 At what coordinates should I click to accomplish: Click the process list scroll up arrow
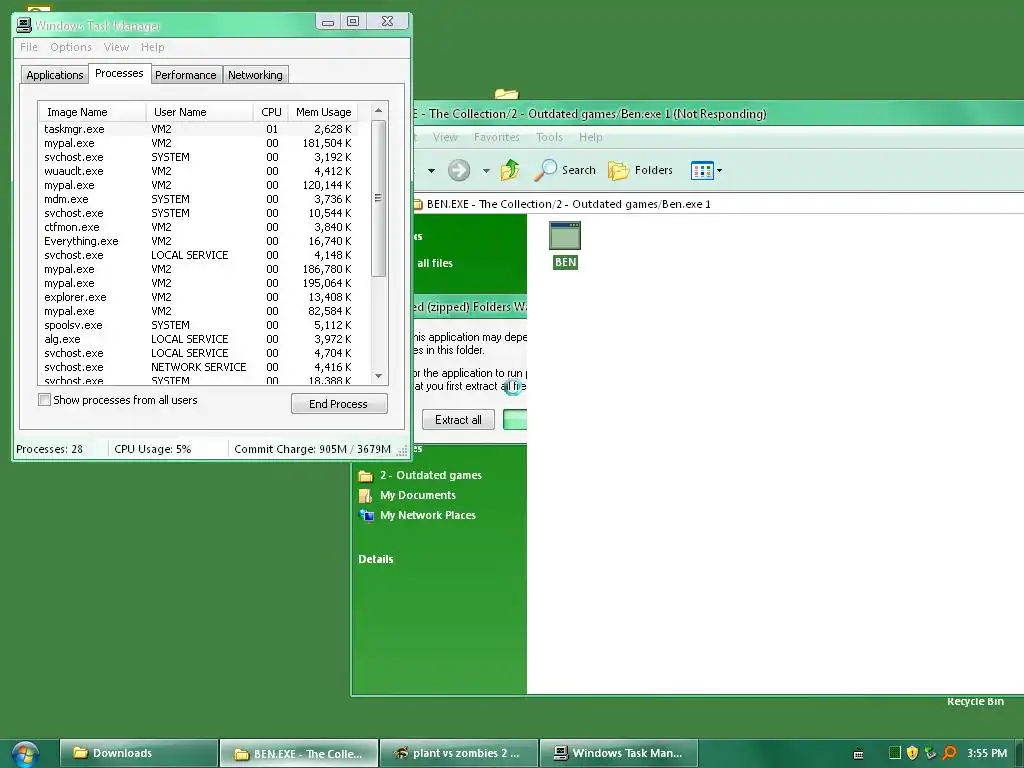point(378,111)
